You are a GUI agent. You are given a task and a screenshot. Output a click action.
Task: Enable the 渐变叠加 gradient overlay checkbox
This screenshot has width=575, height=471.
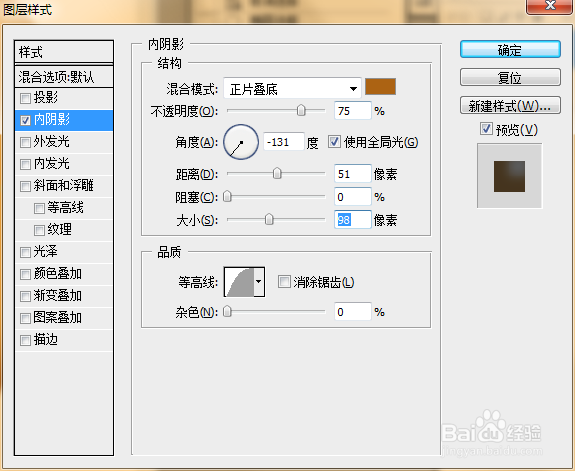click(25, 296)
